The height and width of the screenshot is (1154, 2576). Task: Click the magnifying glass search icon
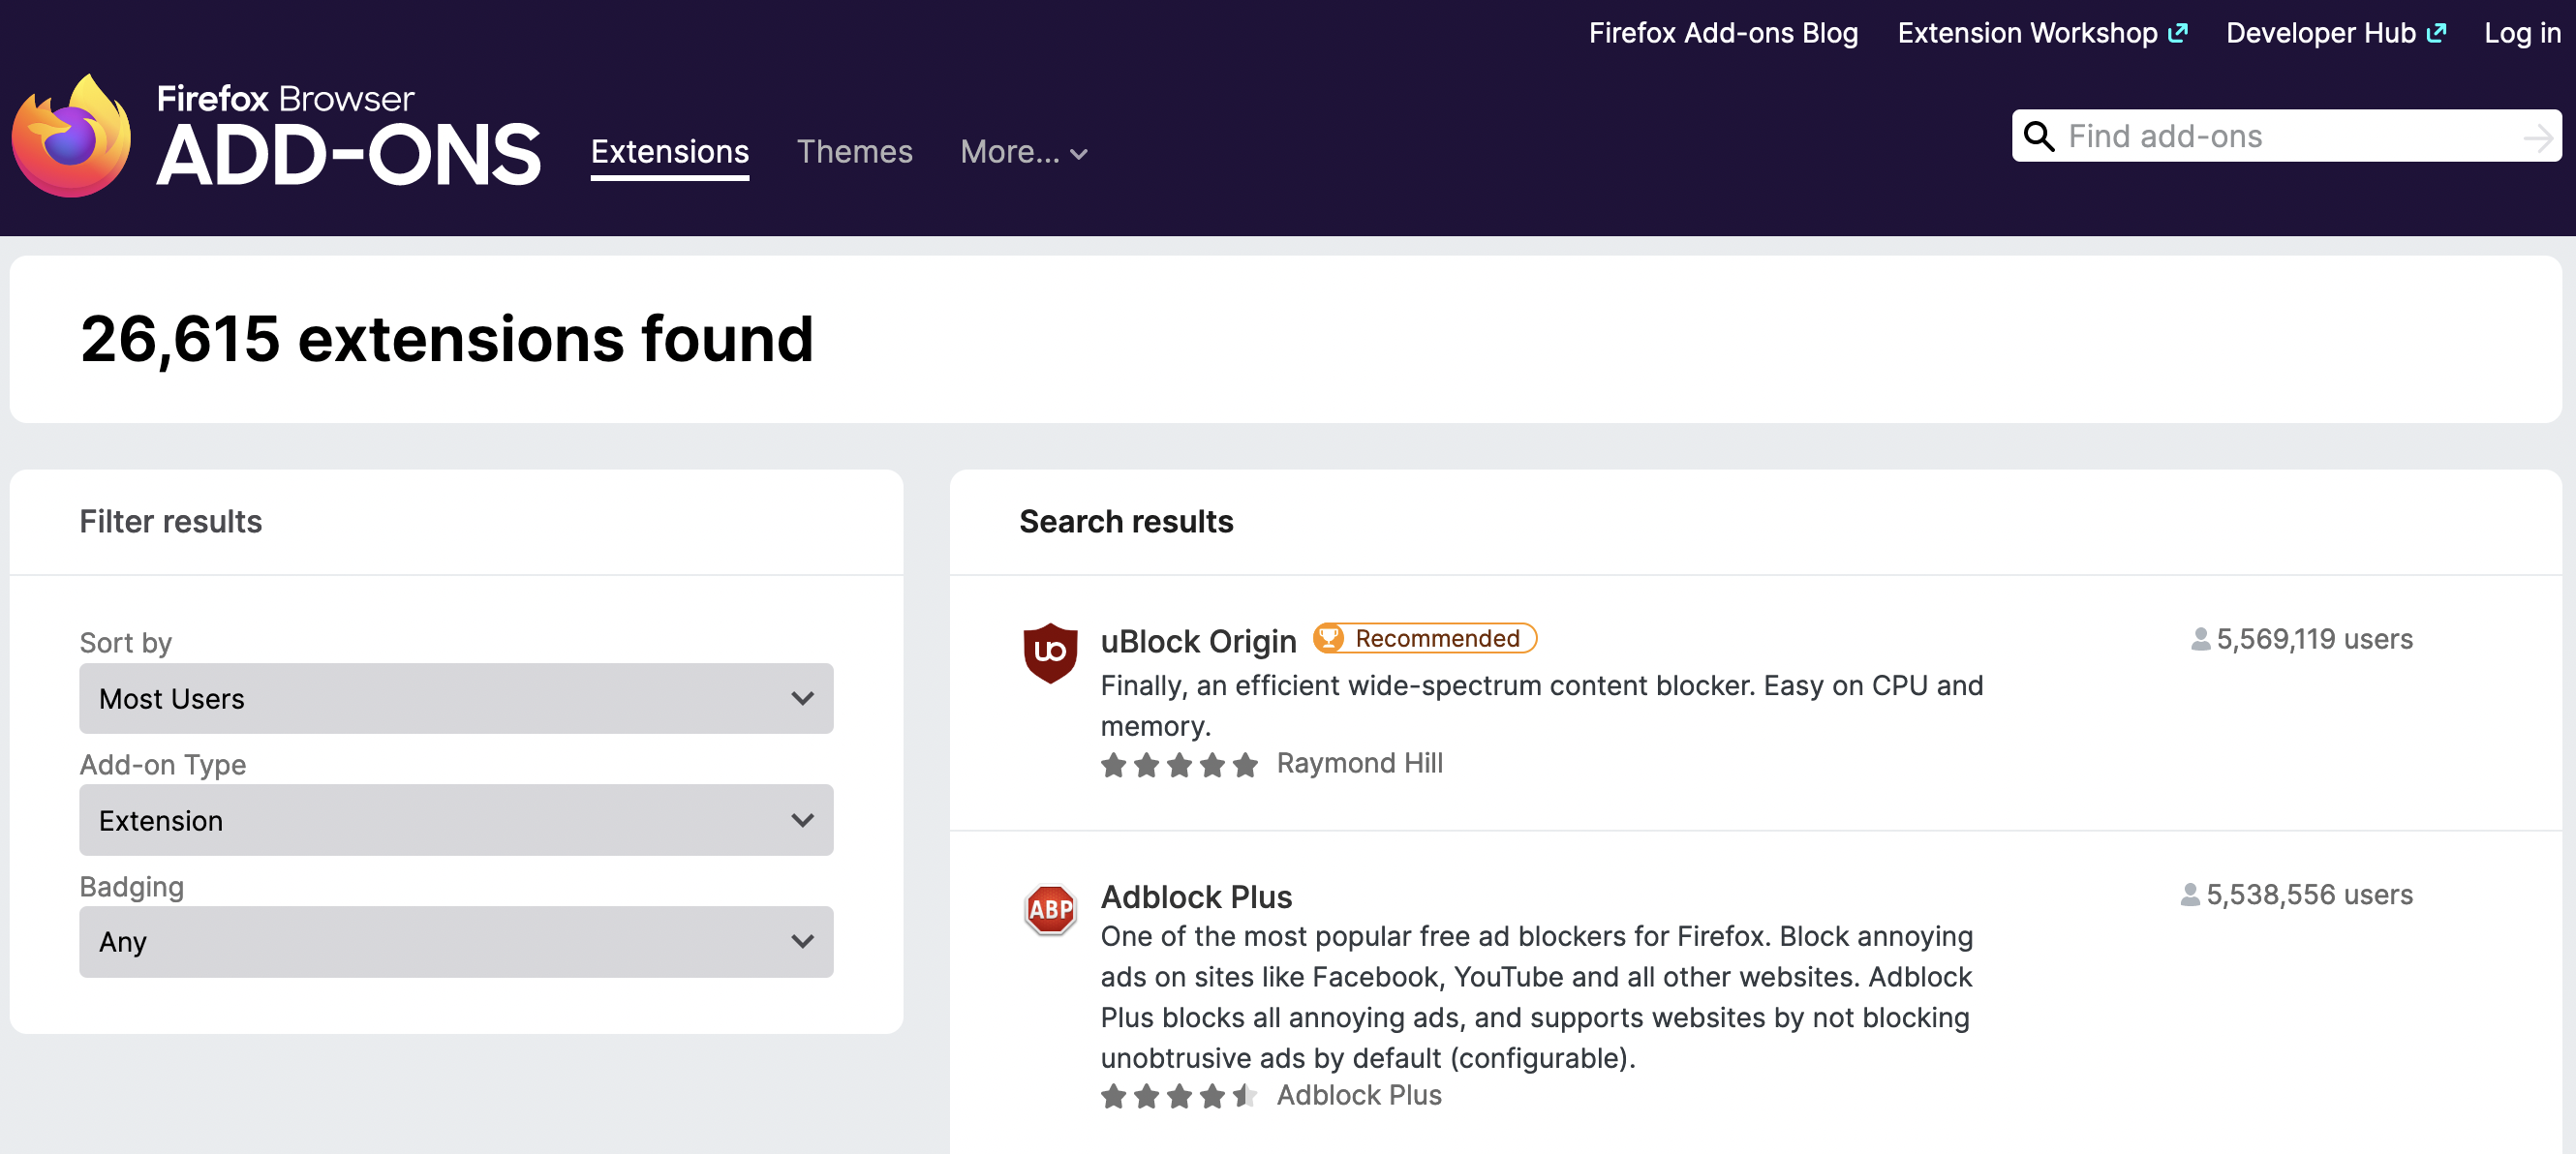[2040, 136]
